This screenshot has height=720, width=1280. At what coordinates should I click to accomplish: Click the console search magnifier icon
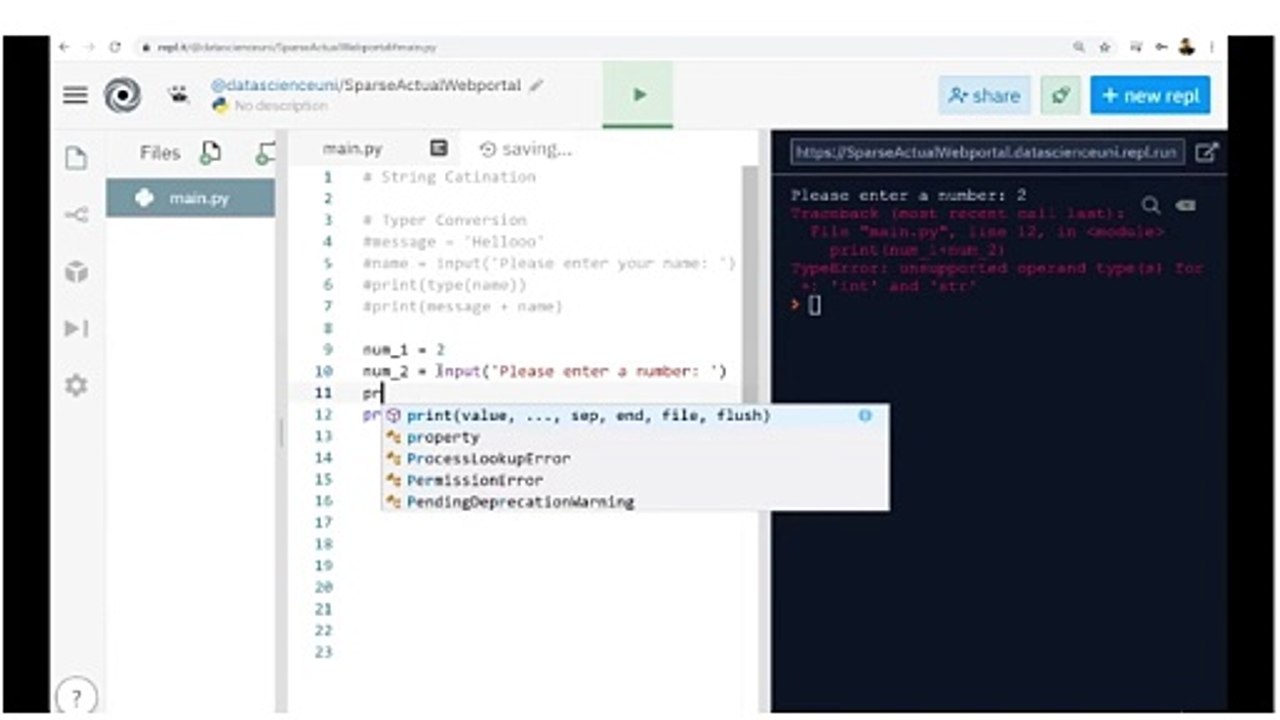pos(1151,205)
